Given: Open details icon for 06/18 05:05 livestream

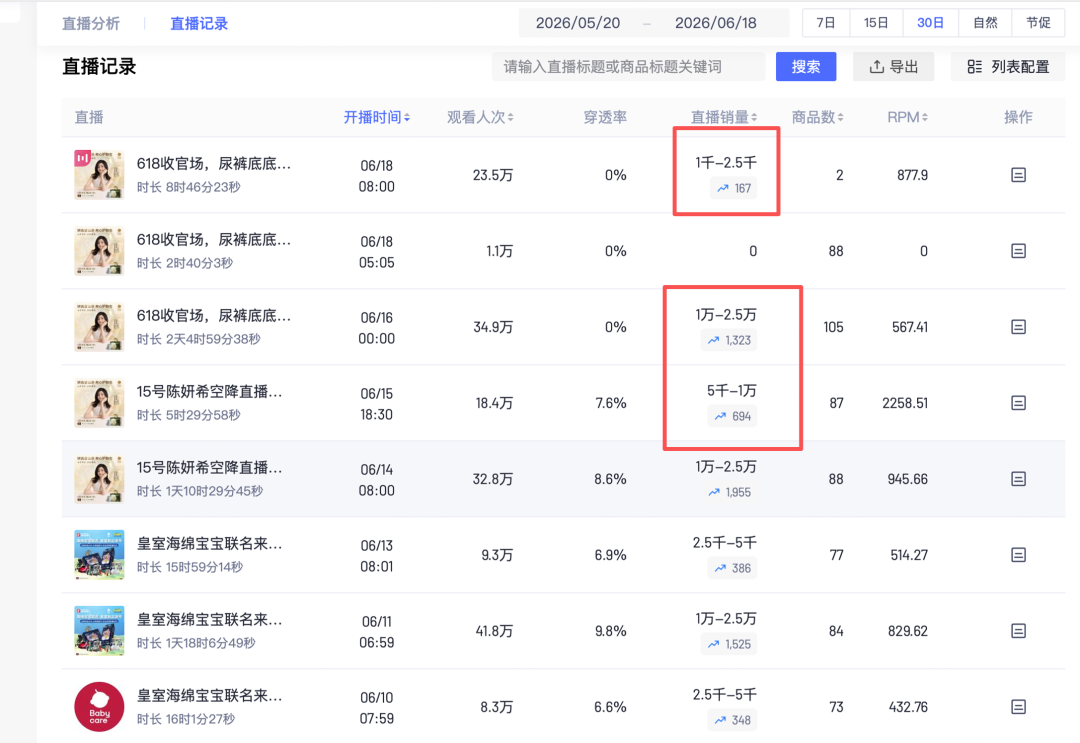Looking at the screenshot, I should [x=1018, y=251].
